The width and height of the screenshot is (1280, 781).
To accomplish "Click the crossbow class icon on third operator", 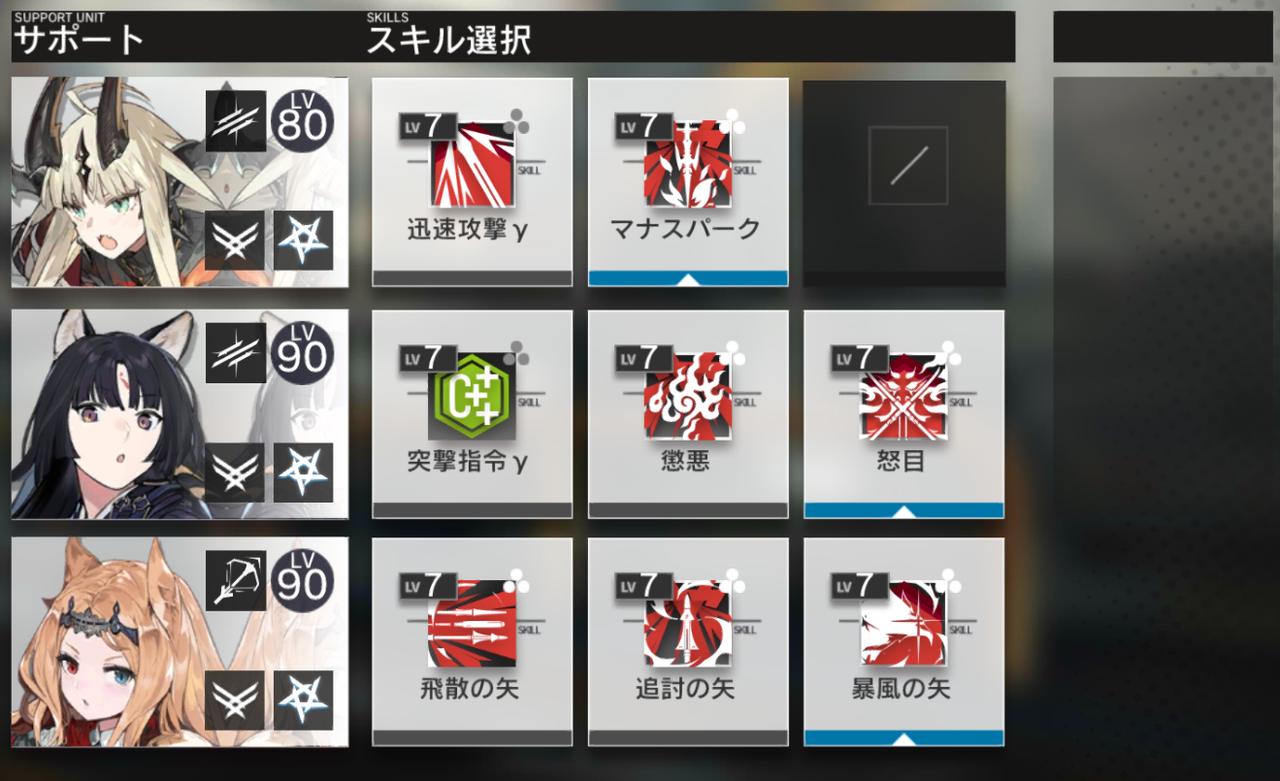I will (x=236, y=580).
